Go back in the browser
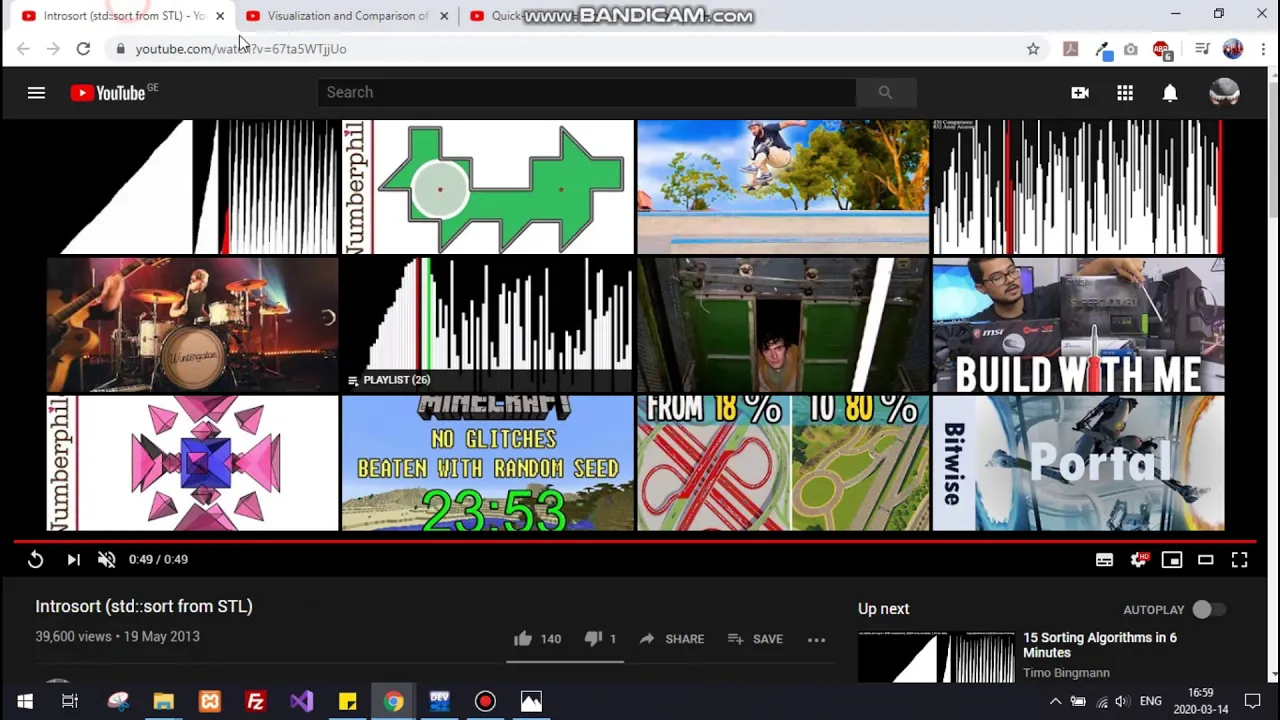This screenshot has width=1280, height=720. [x=23, y=49]
